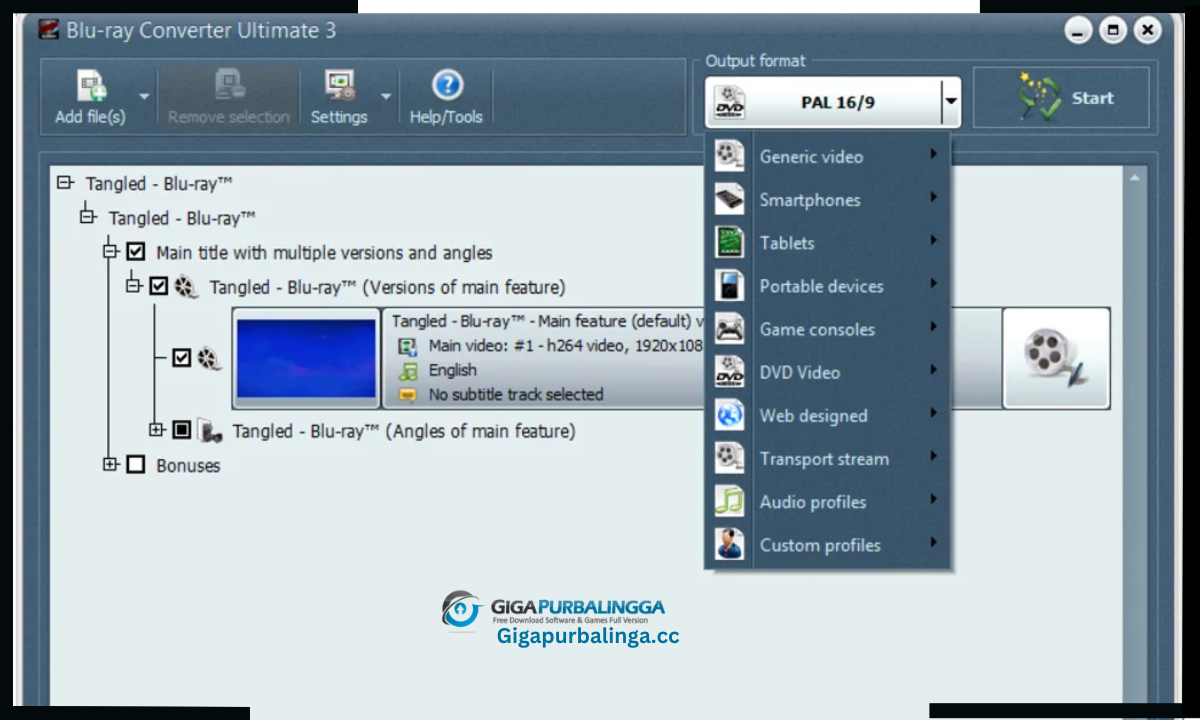Uncheck Versions of main feature checkbox

159,287
